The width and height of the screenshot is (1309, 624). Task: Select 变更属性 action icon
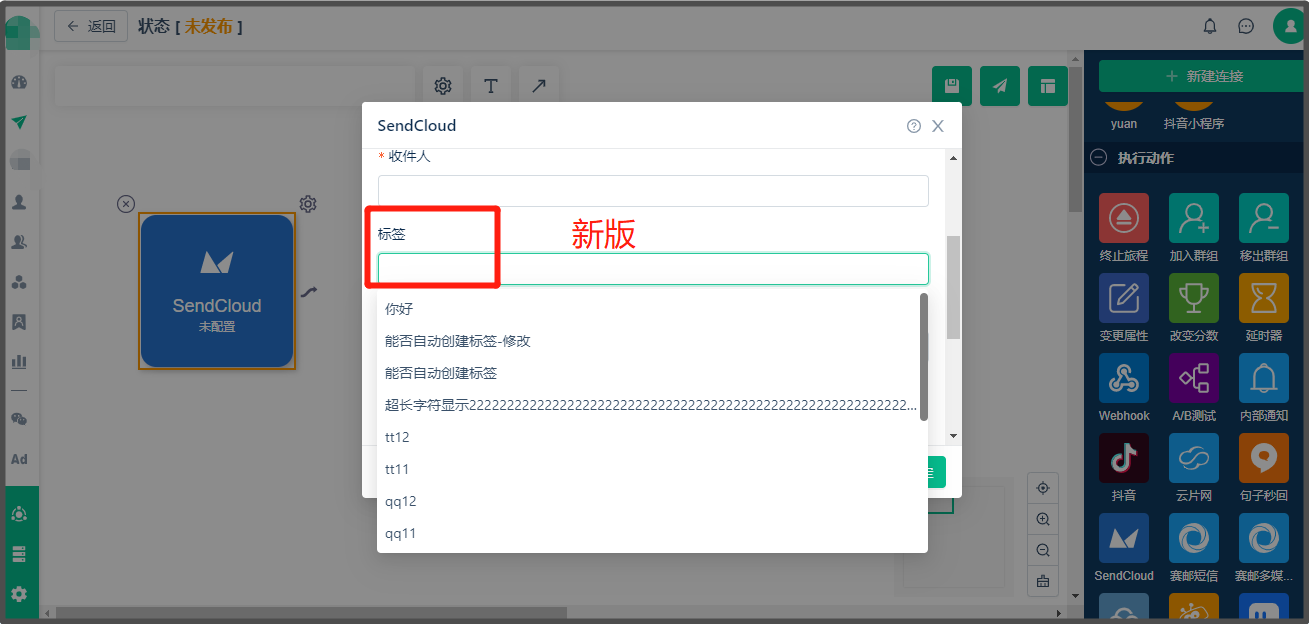point(1124,298)
